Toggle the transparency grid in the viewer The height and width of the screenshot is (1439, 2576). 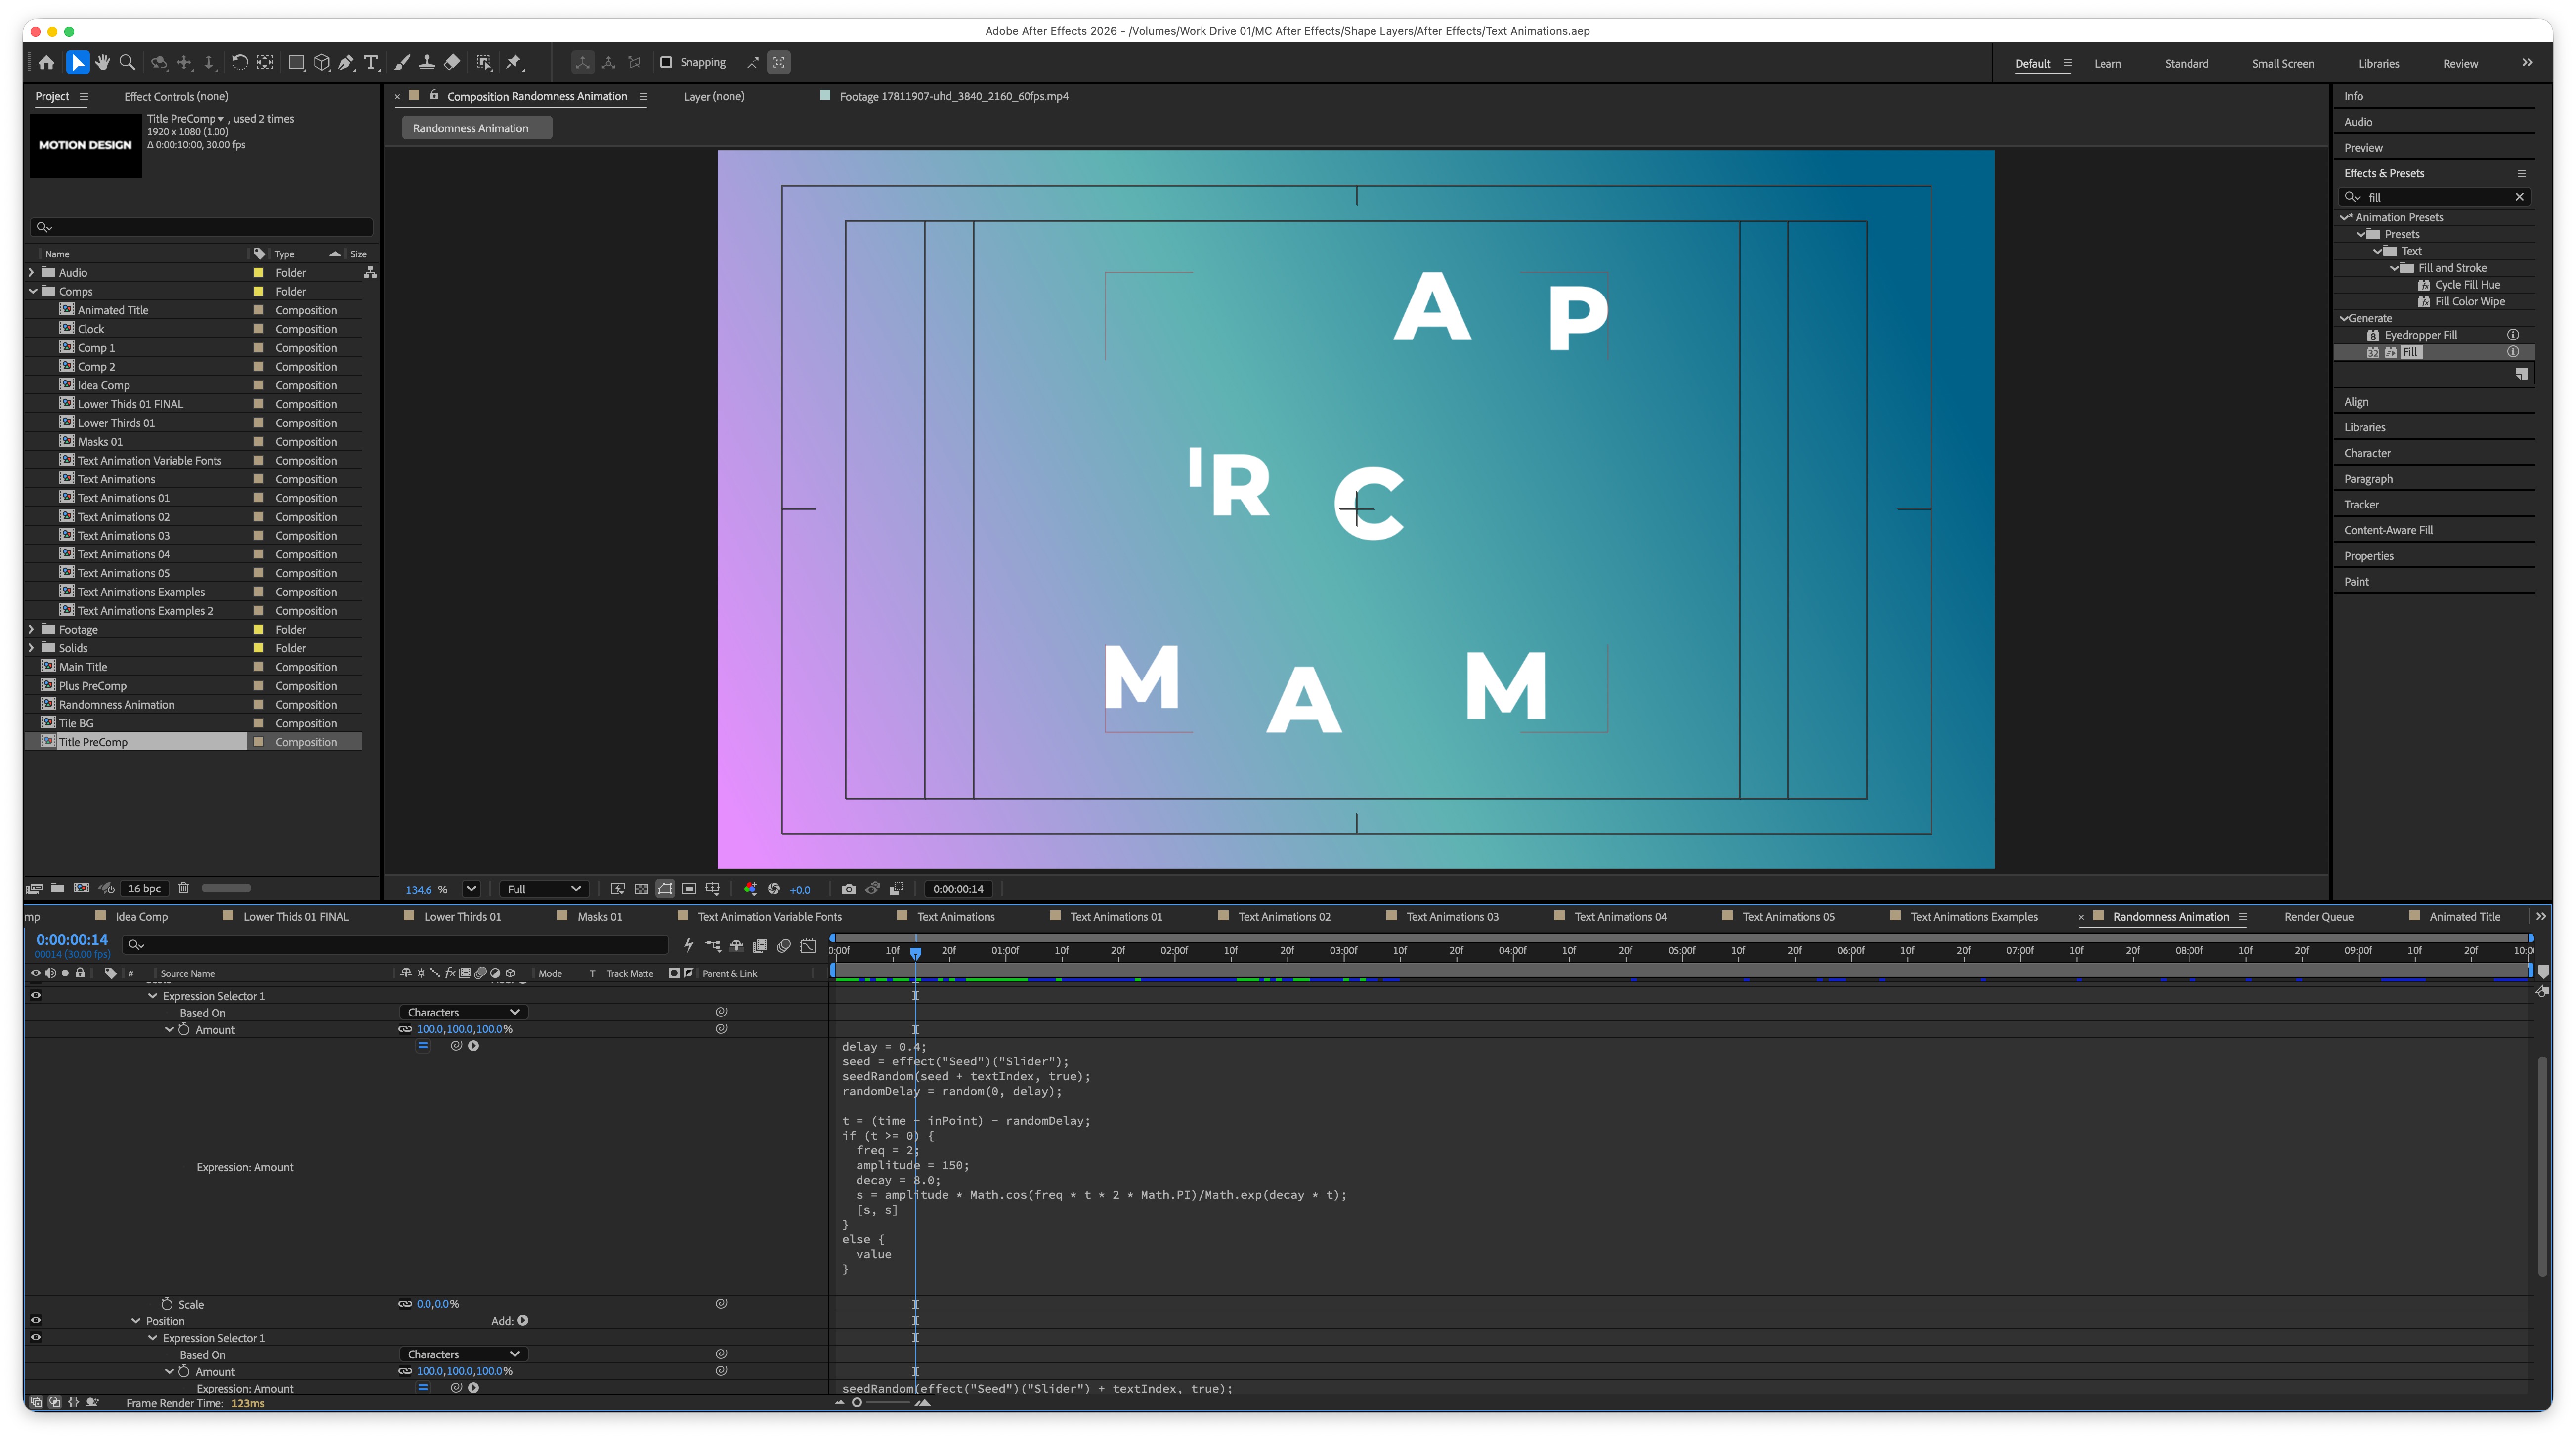(x=641, y=888)
